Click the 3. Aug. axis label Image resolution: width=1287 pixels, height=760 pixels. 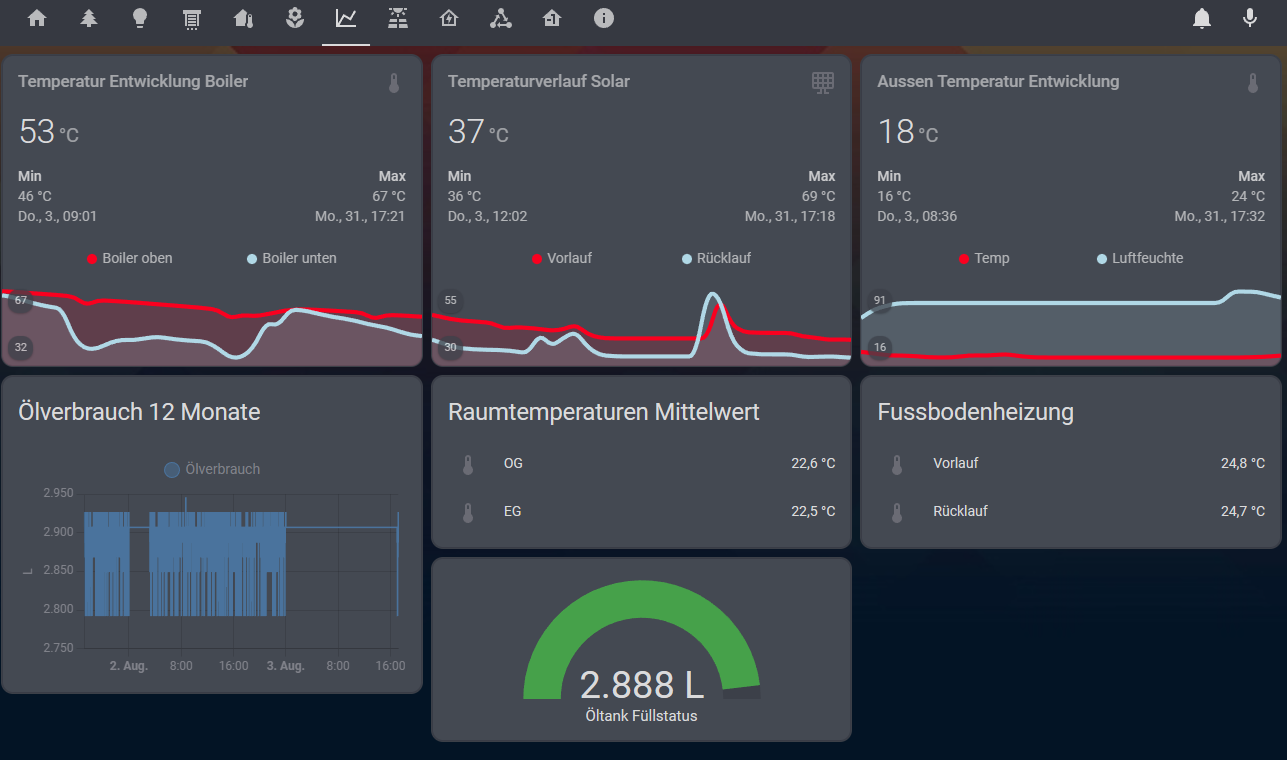(x=286, y=666)
